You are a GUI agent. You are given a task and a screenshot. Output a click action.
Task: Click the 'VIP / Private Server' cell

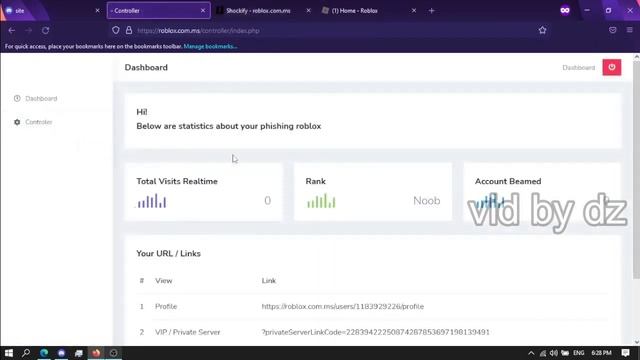tap(187, 332)
